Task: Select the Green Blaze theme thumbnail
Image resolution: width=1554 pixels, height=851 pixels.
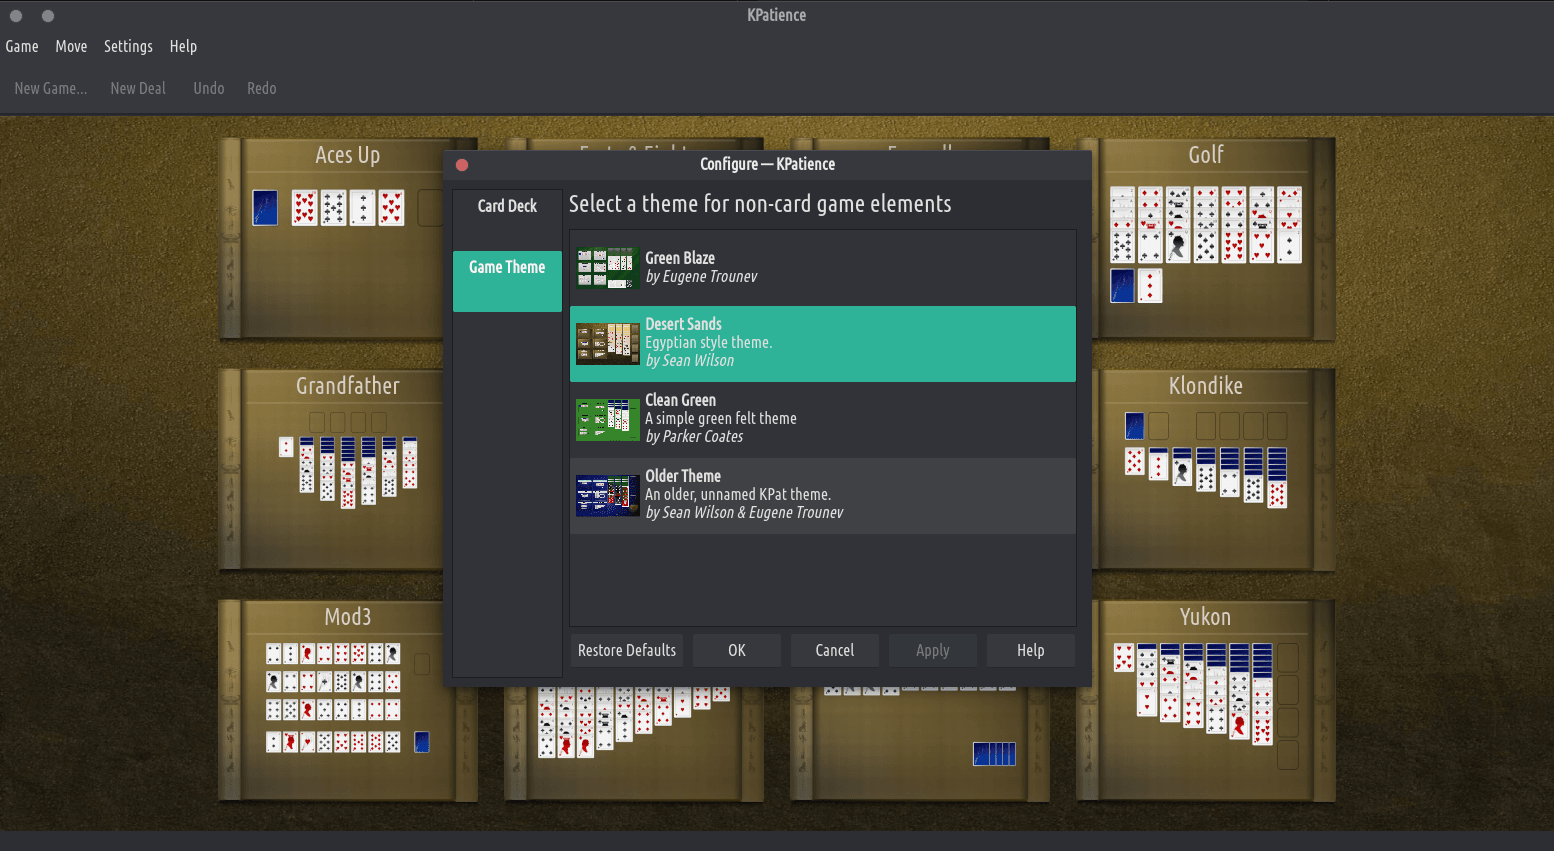Action: click(607, 268)
